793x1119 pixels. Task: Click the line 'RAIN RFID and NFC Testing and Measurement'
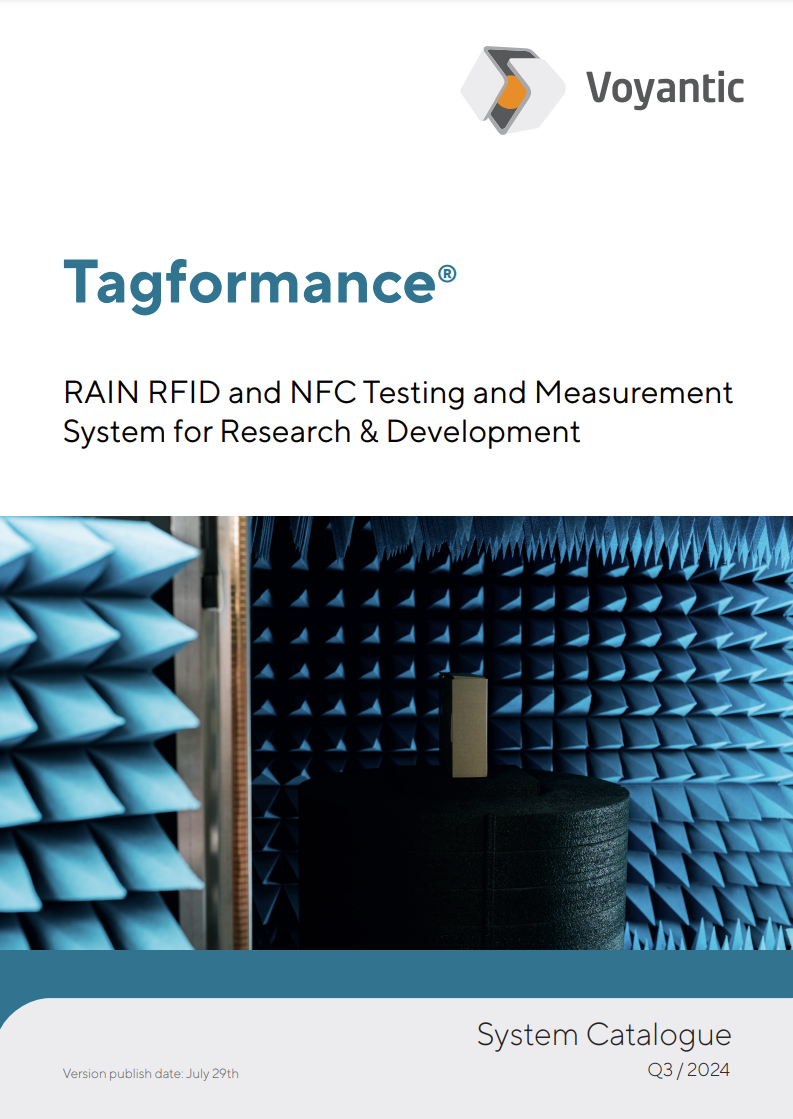pos(398,393)
